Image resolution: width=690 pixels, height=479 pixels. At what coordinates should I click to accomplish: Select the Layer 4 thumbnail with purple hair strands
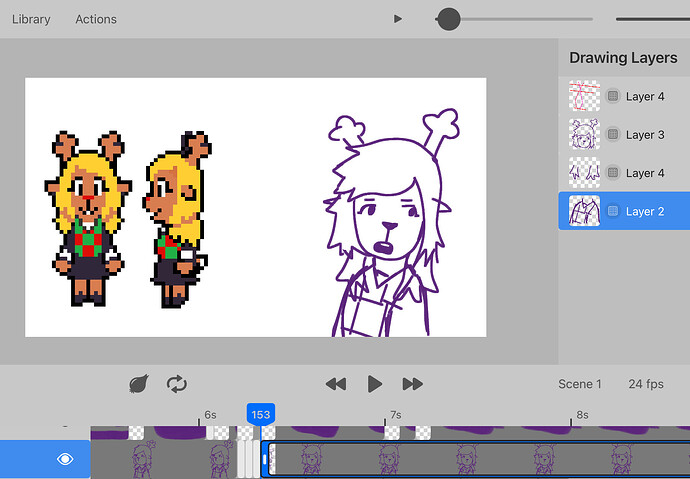pos(584,173)
